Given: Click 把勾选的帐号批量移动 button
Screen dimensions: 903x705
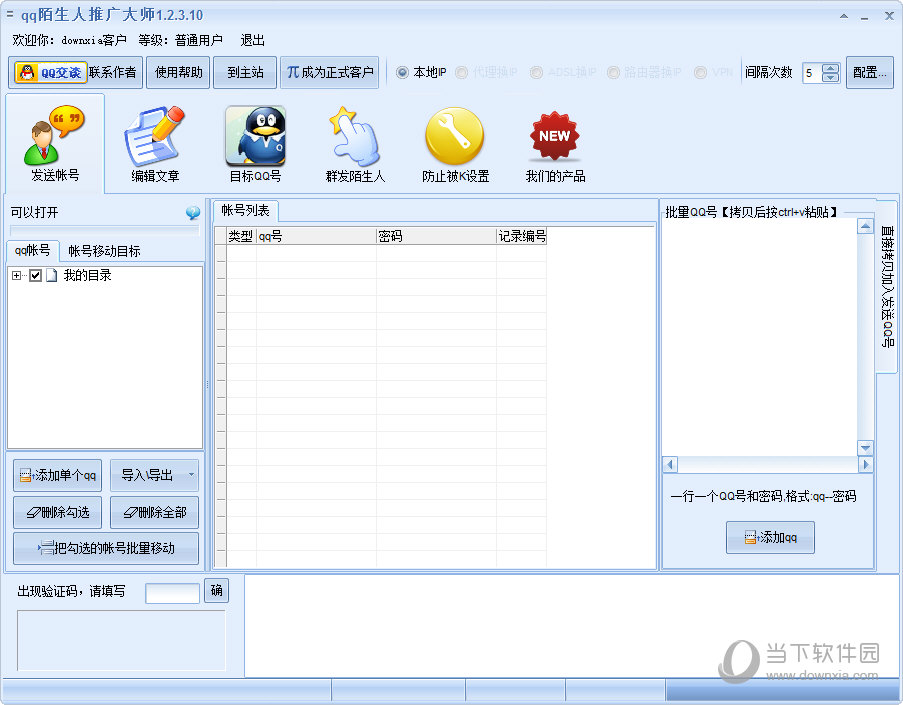Looking at the screenshot, I should (x=106, y=548).
